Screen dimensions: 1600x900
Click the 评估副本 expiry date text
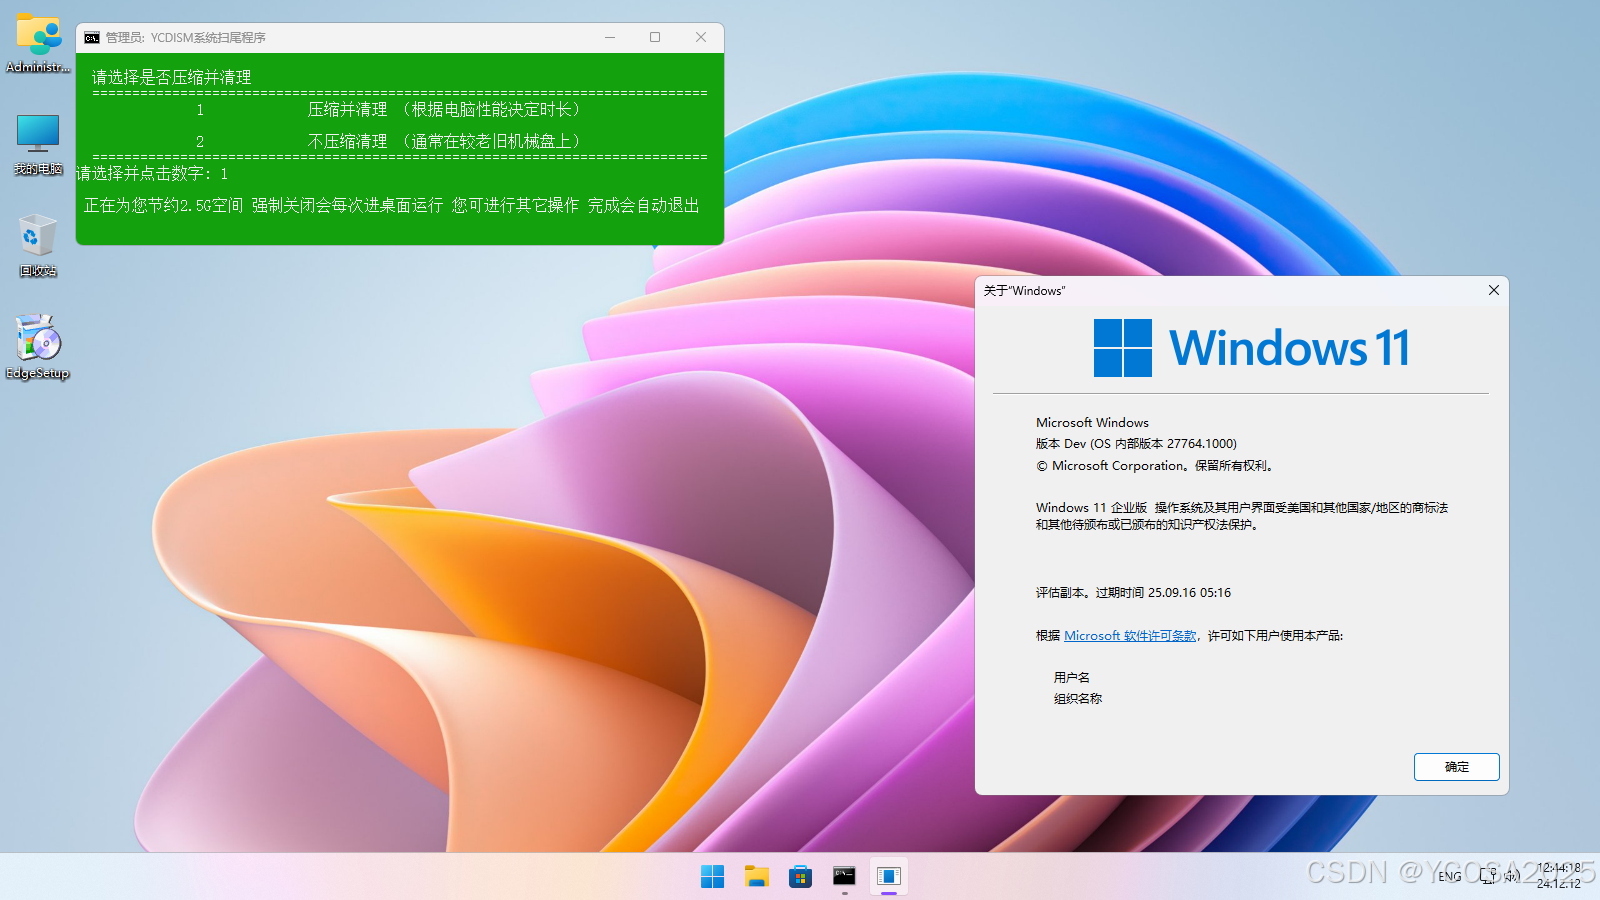pyautogui.click(x=1133, y=593)
